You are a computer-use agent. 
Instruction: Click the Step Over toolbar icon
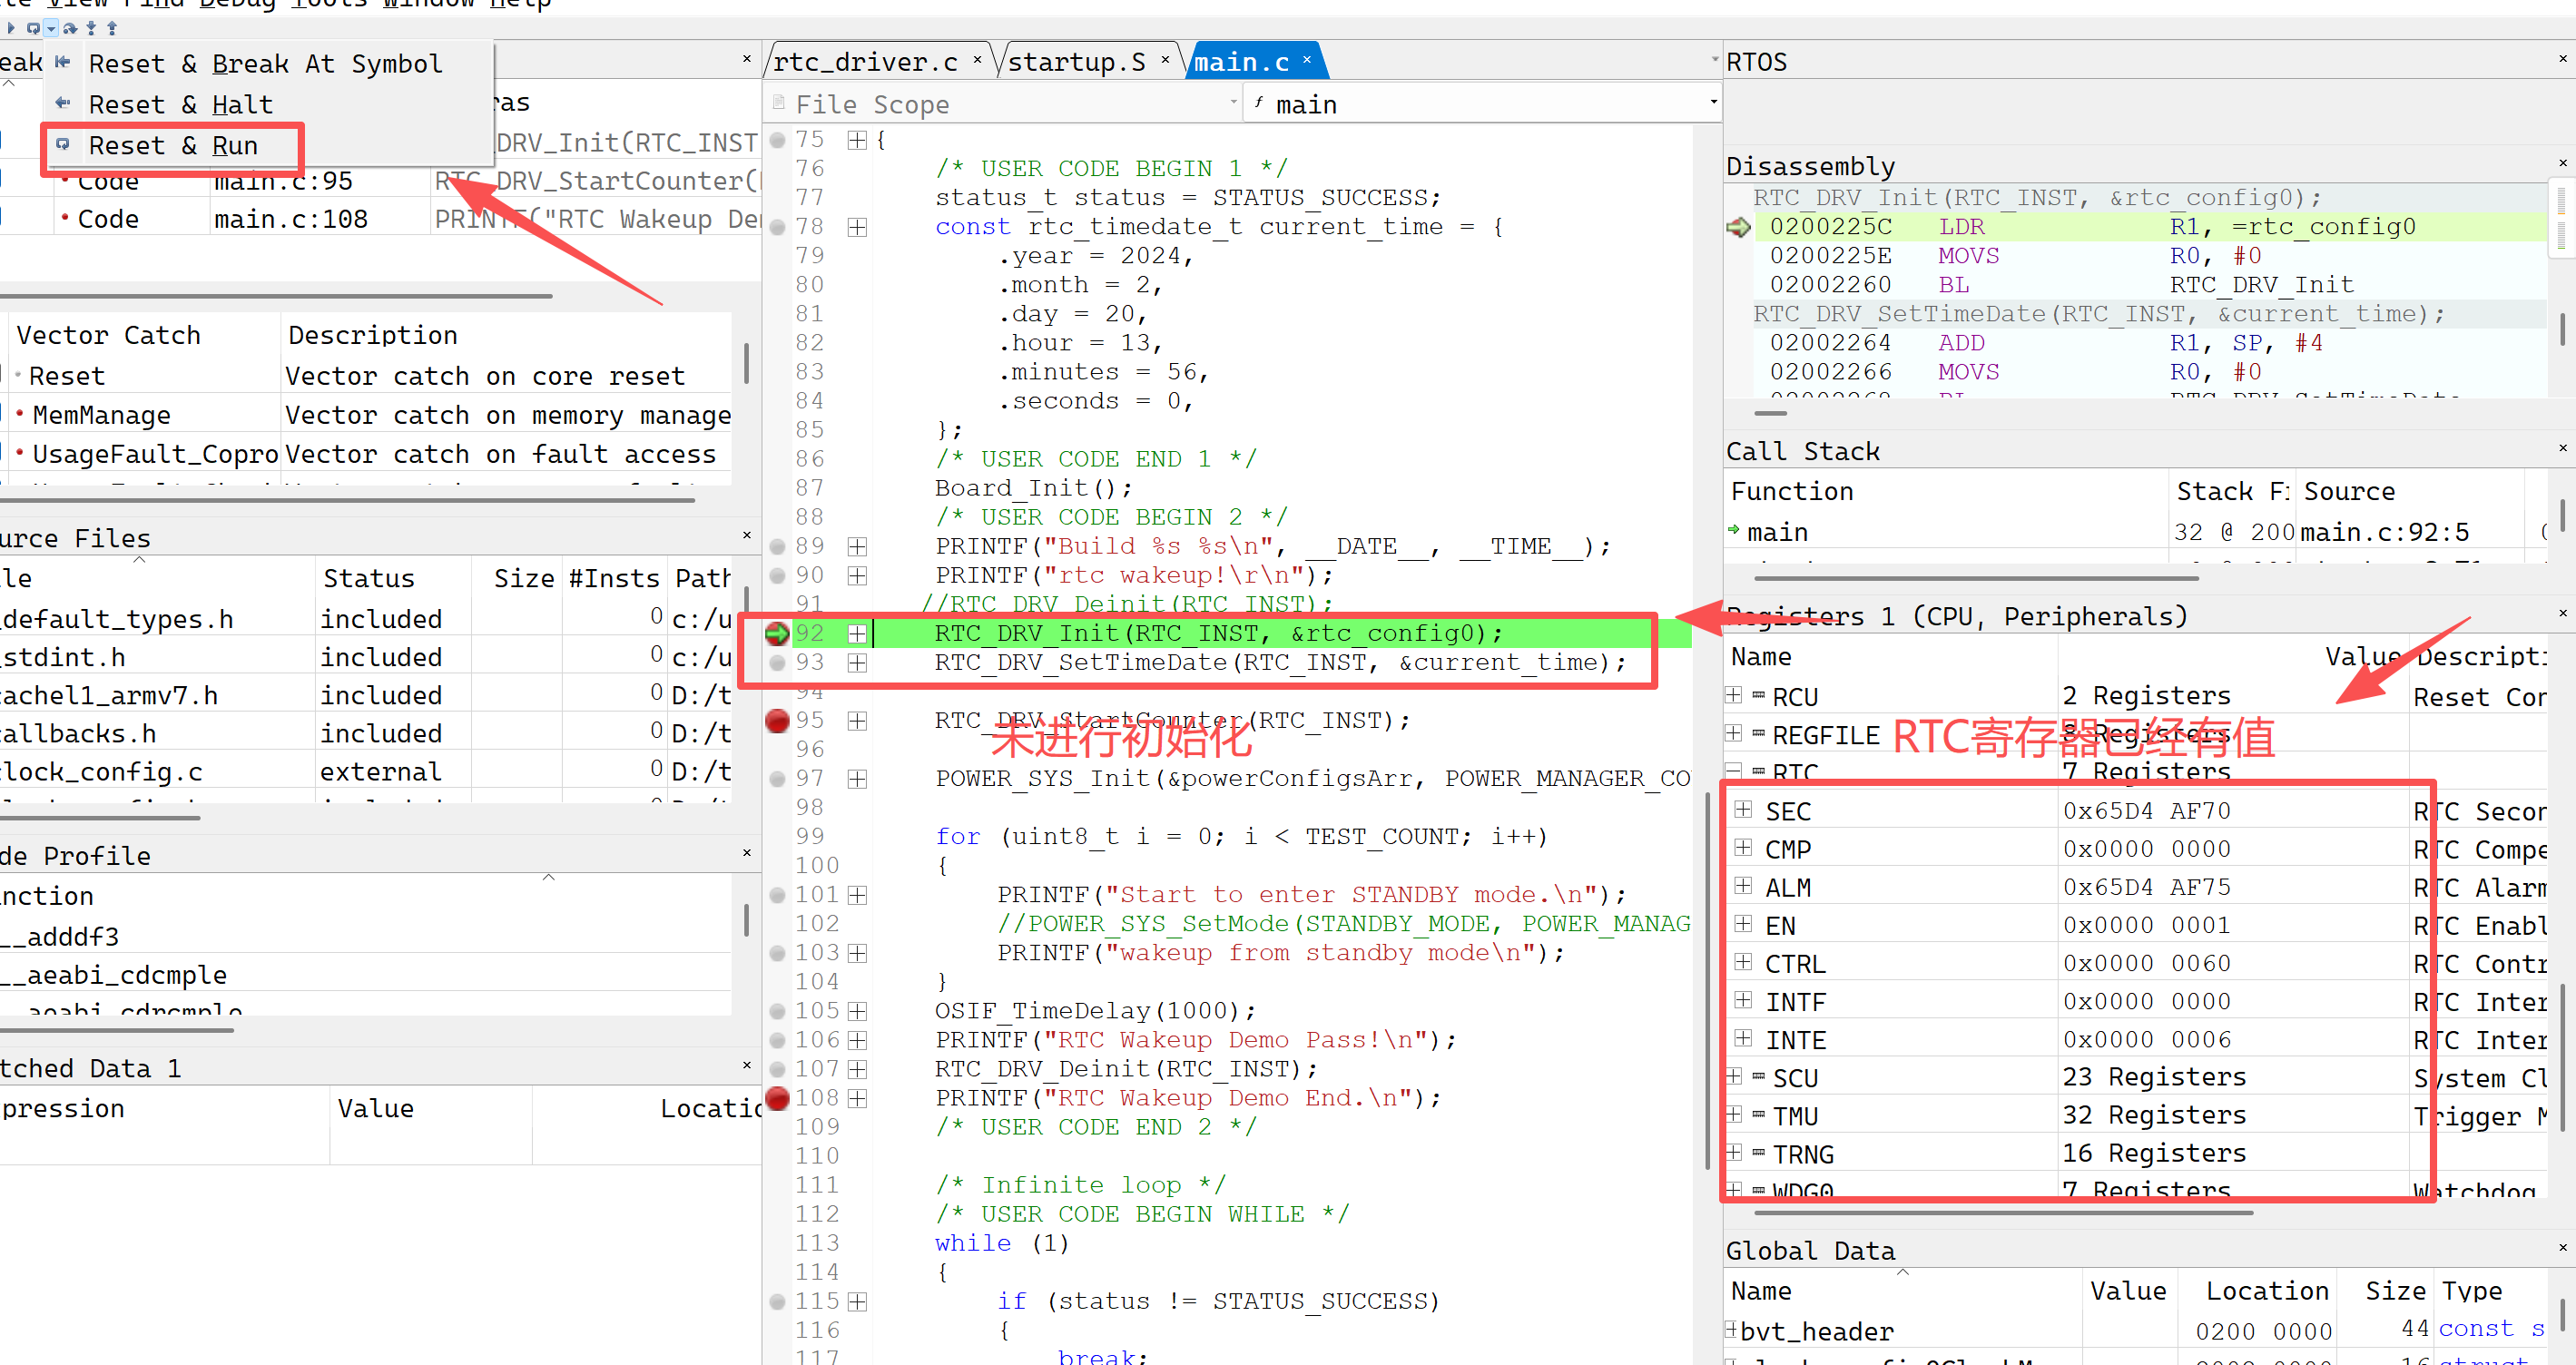[70, 28]
